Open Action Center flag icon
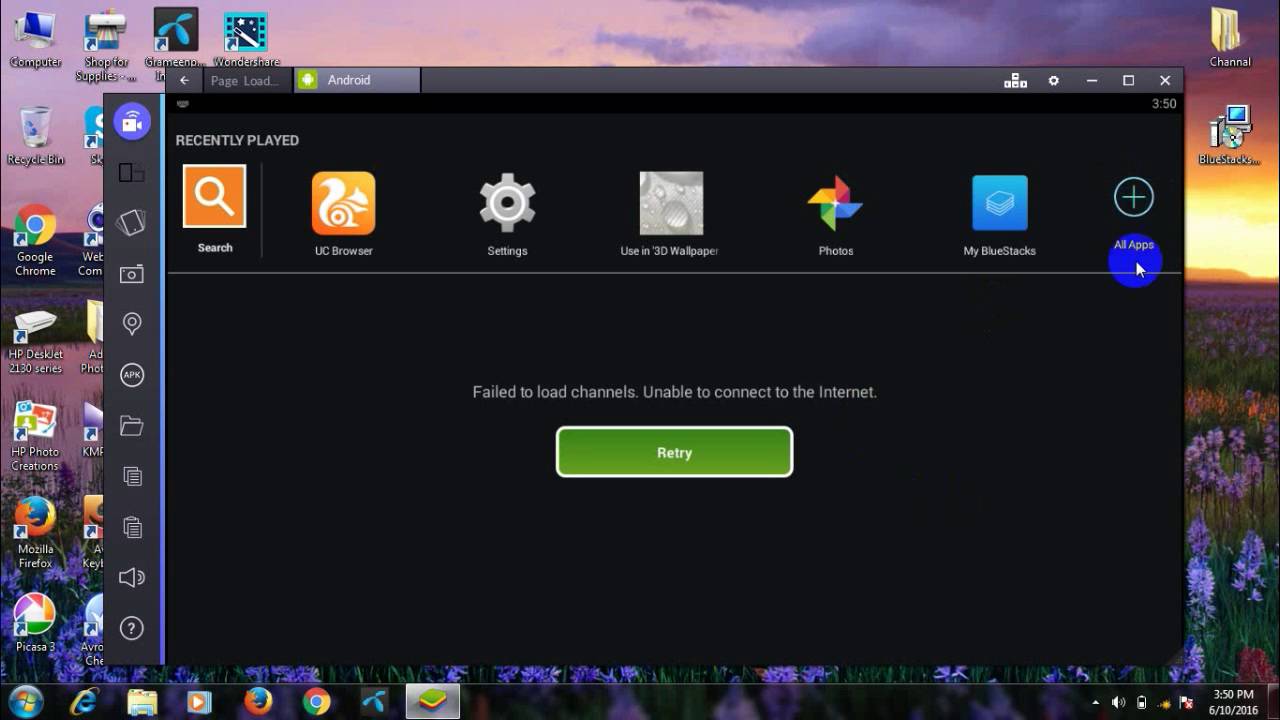The image size is (1280, 720). point(1187,703)
